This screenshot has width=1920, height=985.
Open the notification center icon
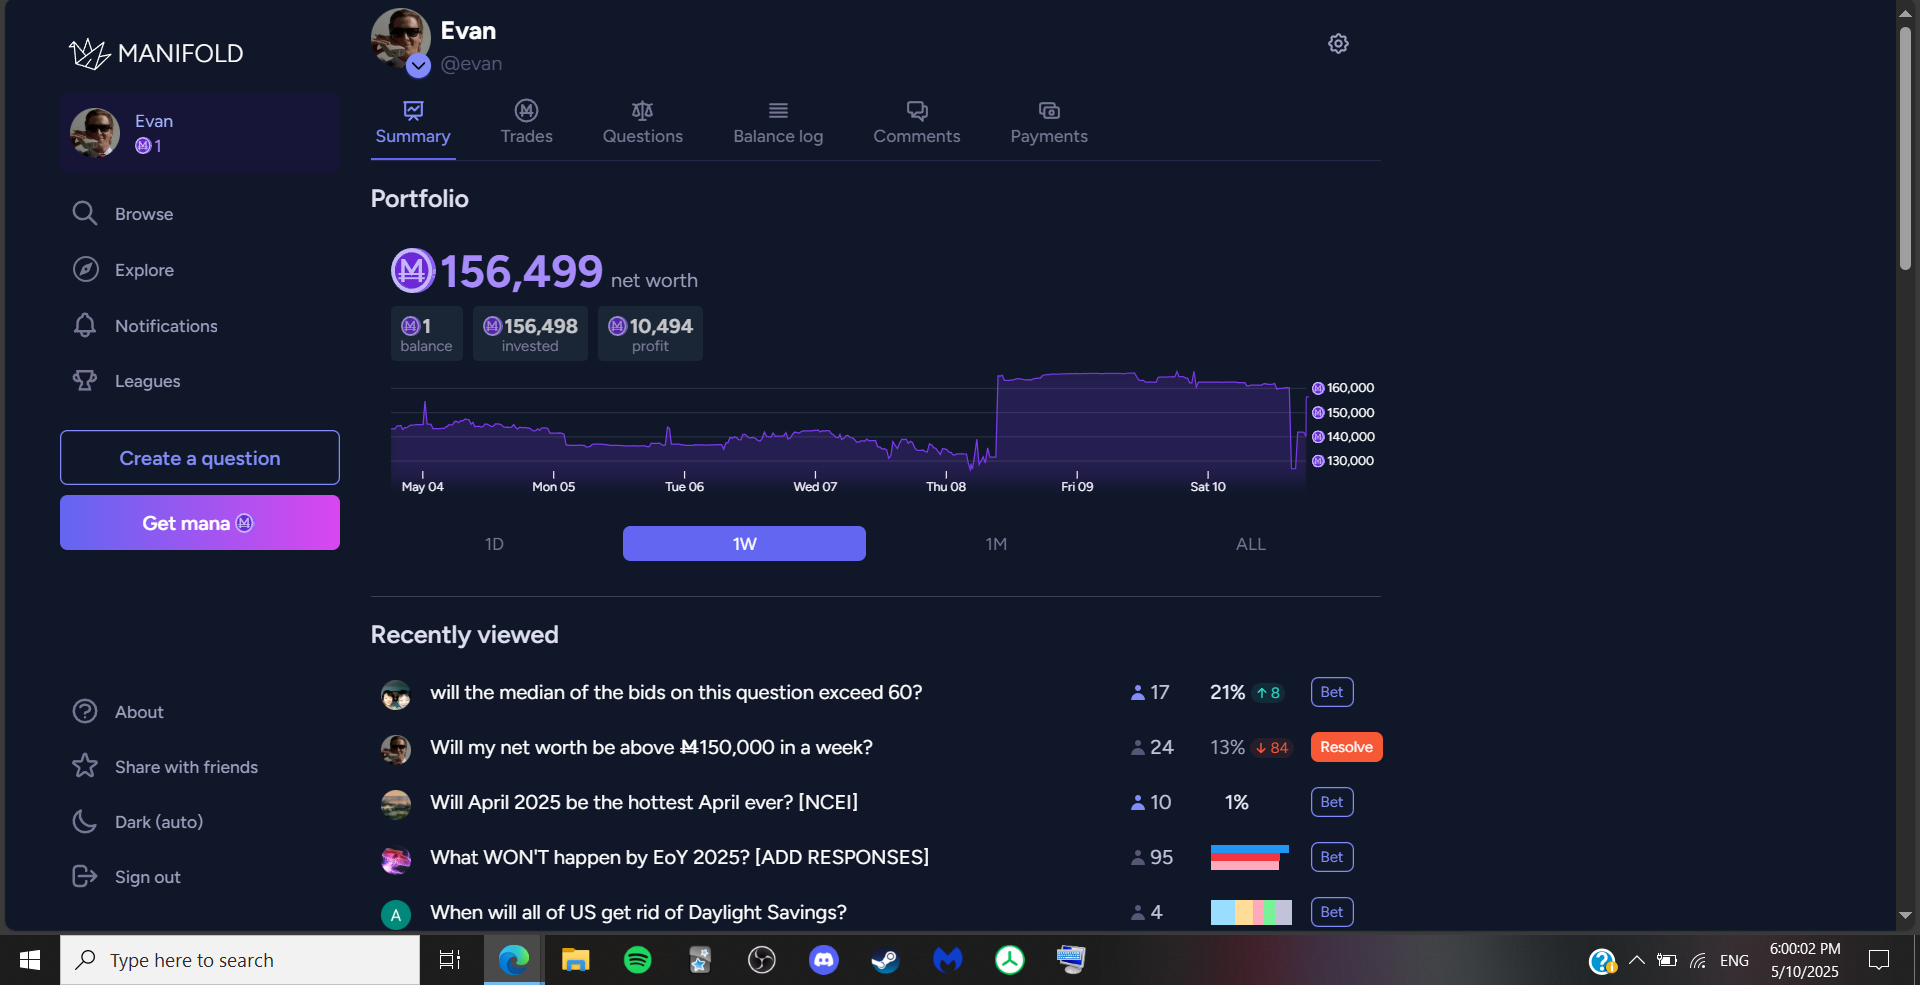point(1879,960)
